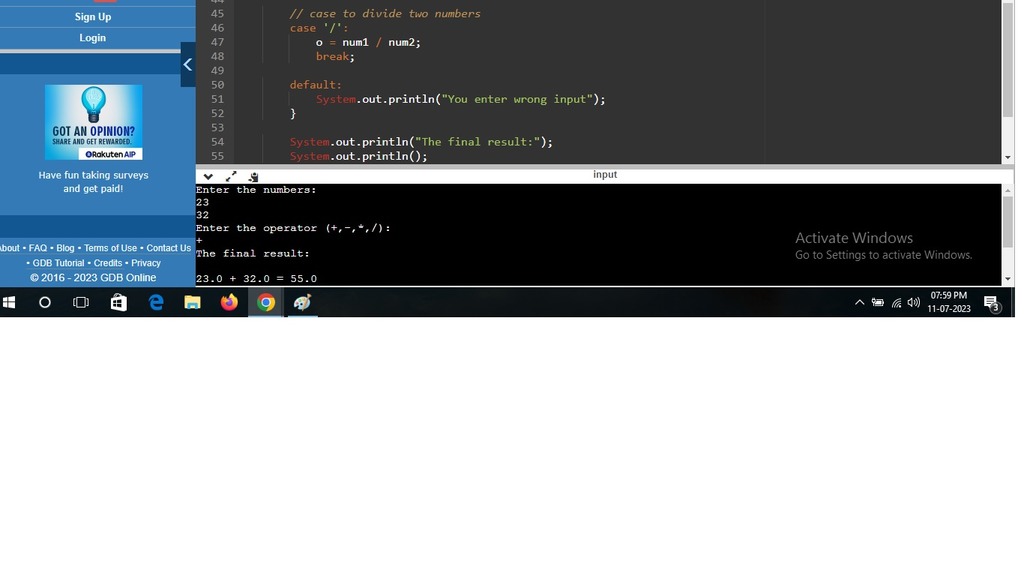Open the GDB Tutorial link

58,263
